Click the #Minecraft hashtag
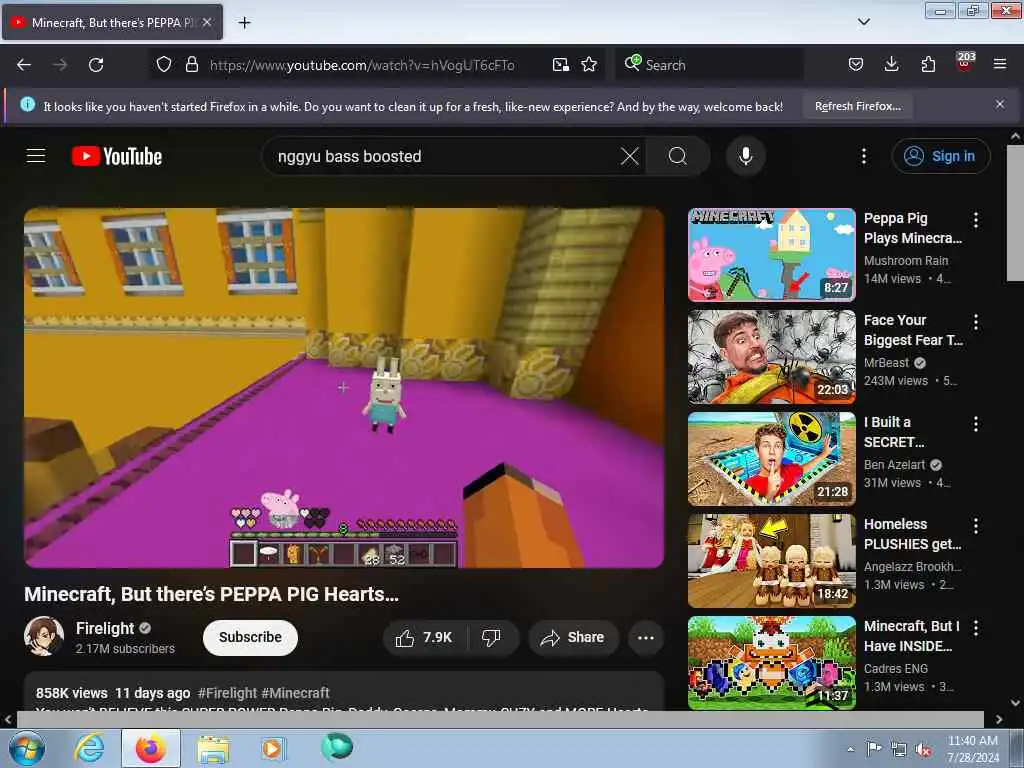 295,693
